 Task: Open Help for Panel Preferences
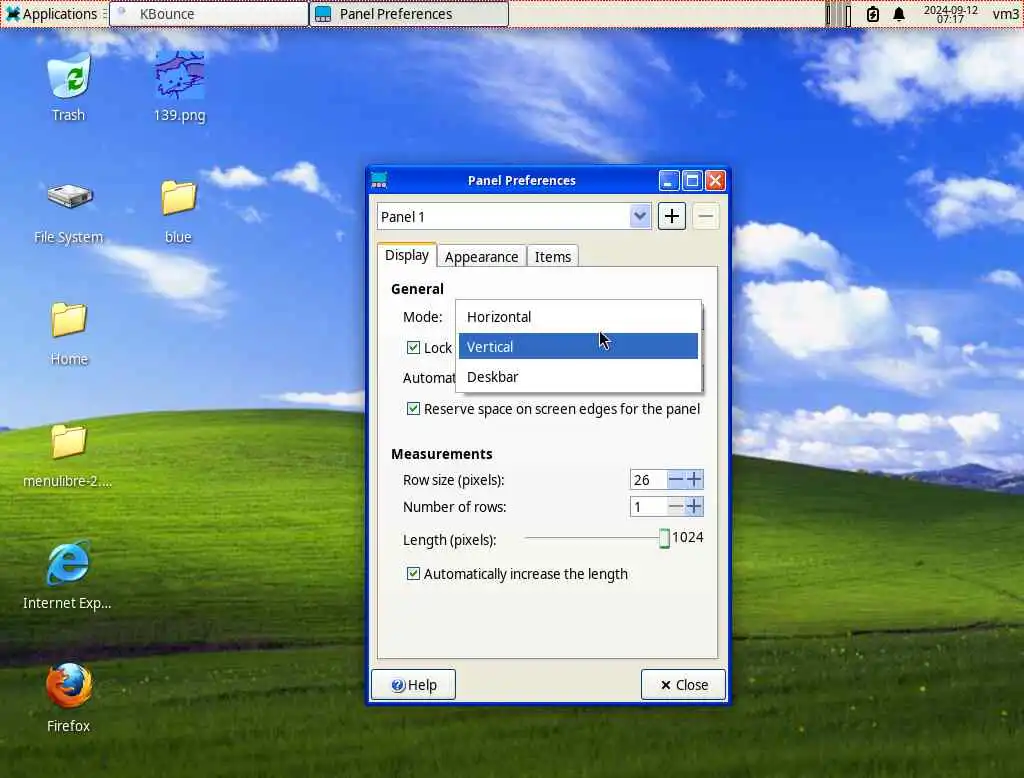[413, 685]
